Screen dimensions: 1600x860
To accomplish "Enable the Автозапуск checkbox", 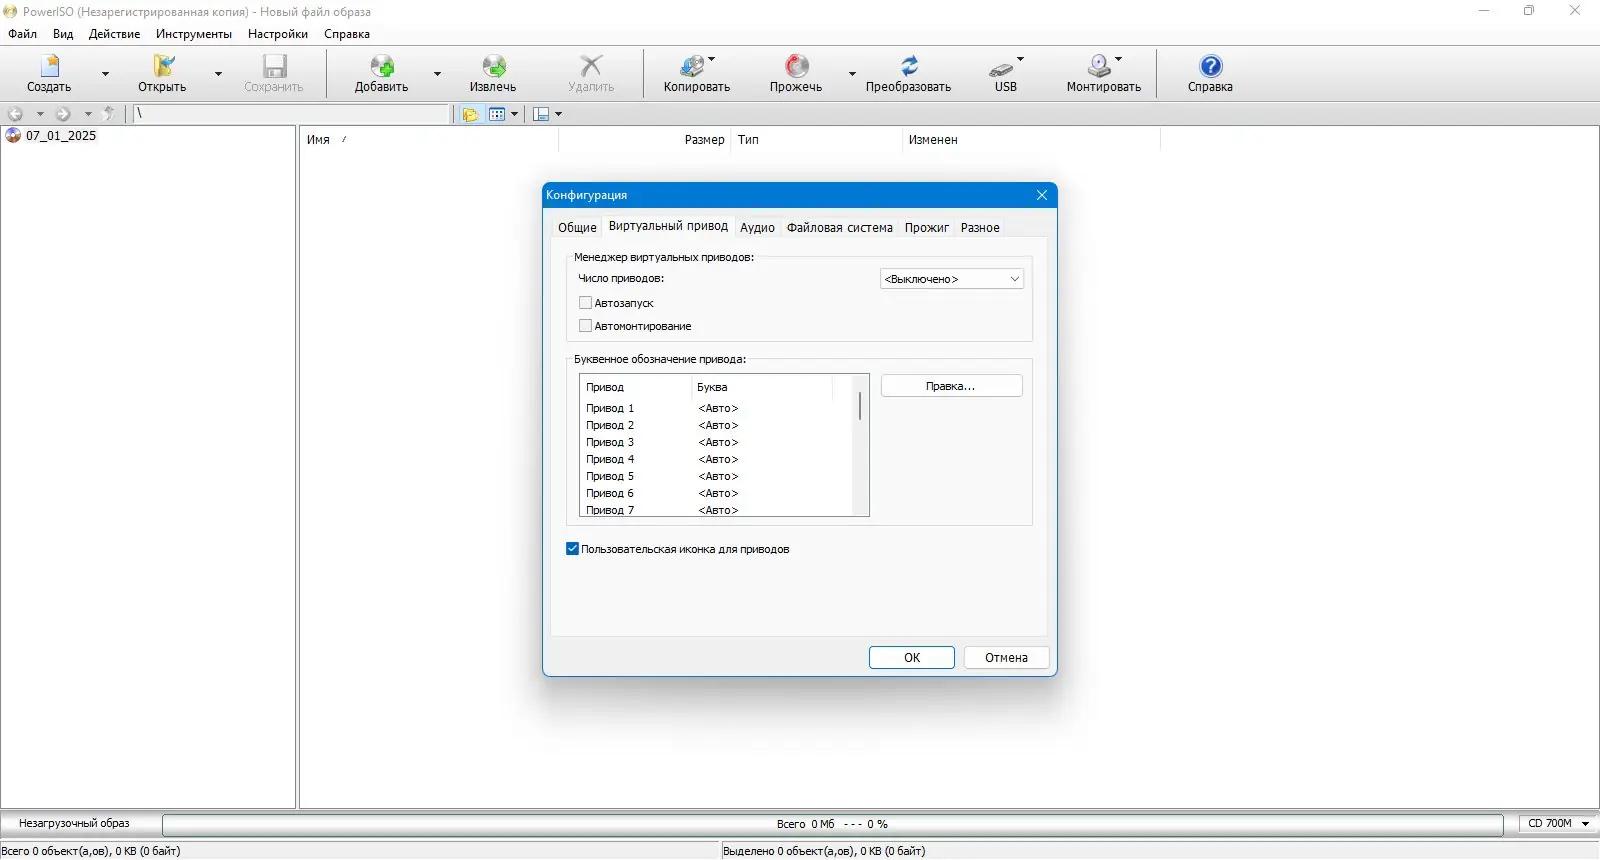I will click(585, 303).
